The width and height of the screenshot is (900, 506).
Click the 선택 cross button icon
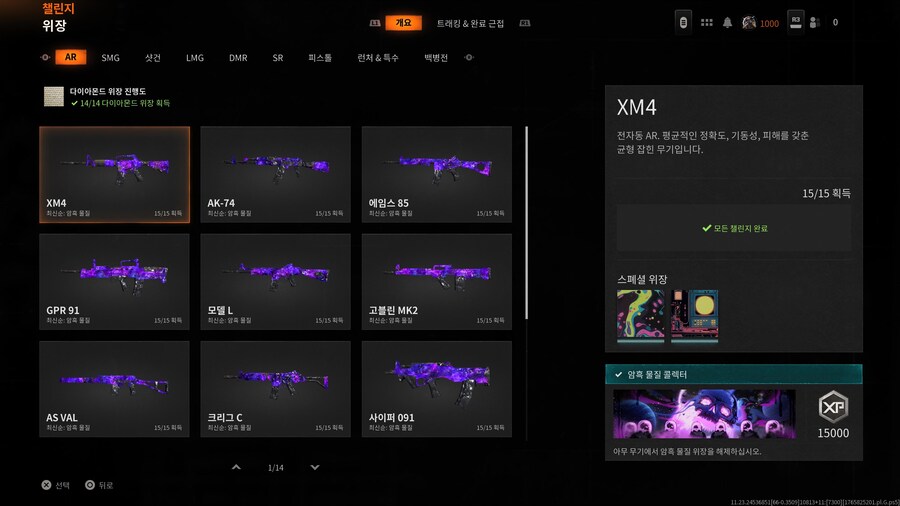tap(46, 485)
